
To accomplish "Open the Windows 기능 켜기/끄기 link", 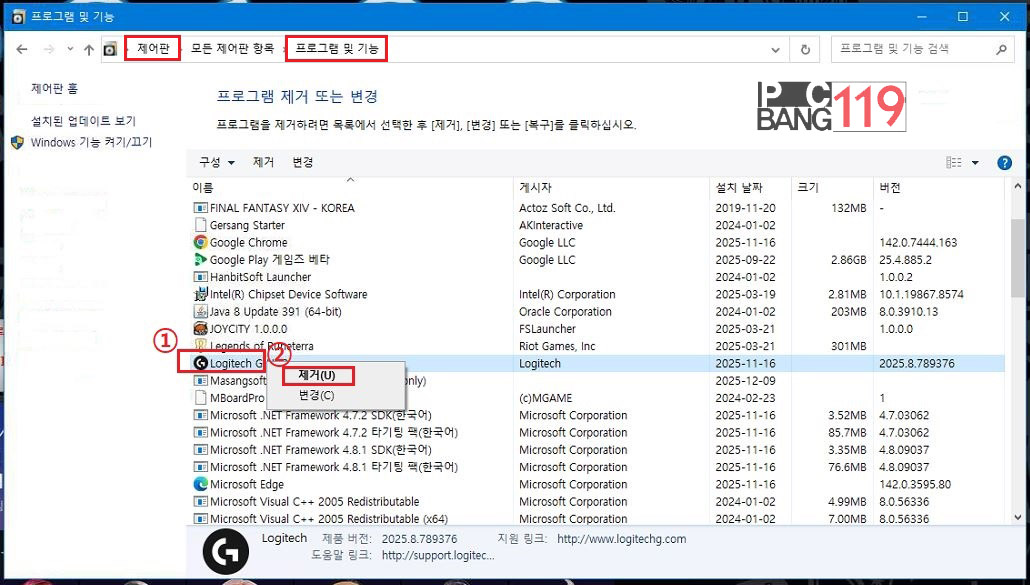I will pyautogui.click(x=91, y=142).
